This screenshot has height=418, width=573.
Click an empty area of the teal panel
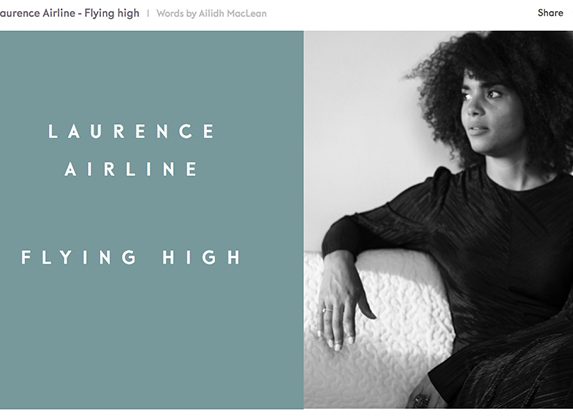click(152, 336)
